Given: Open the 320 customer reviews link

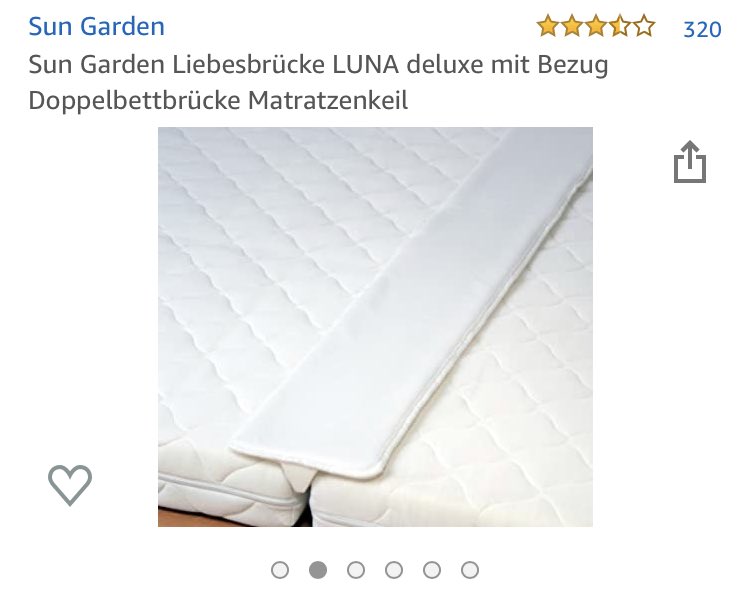Looking at the screenshot, I should tap(702, 29).
